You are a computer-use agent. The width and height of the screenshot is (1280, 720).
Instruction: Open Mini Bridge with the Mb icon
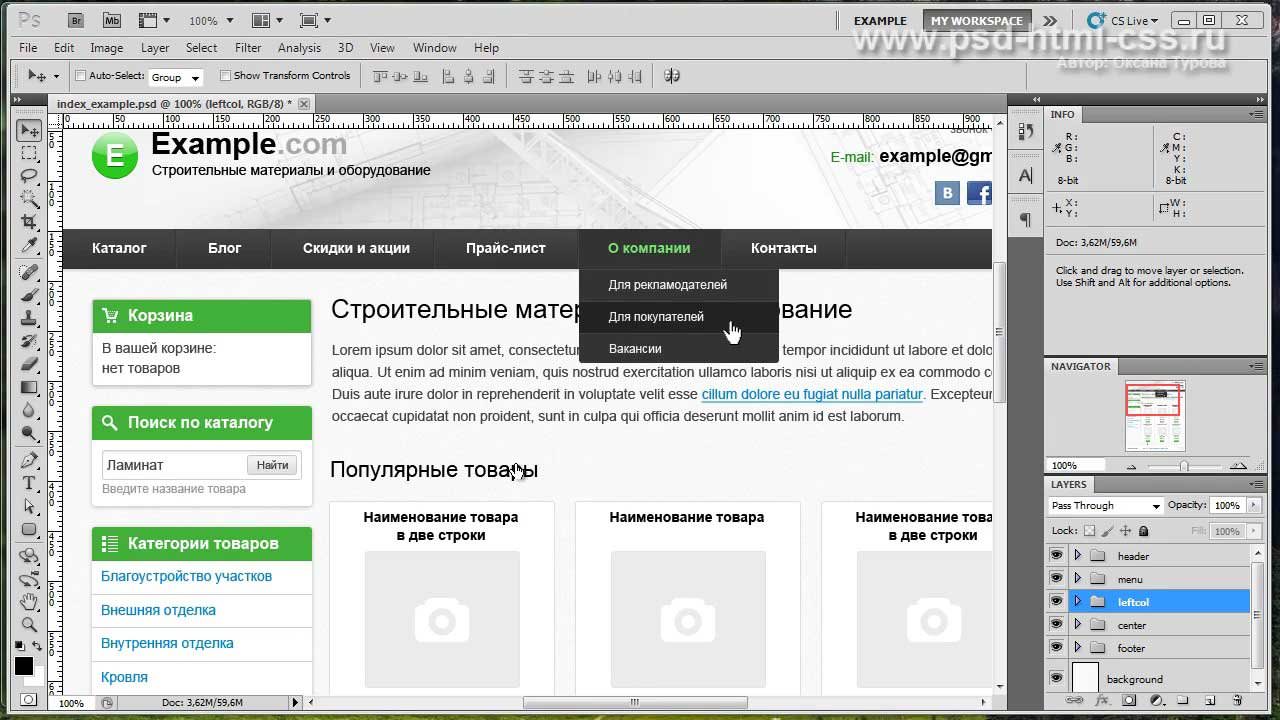(112, 20)
